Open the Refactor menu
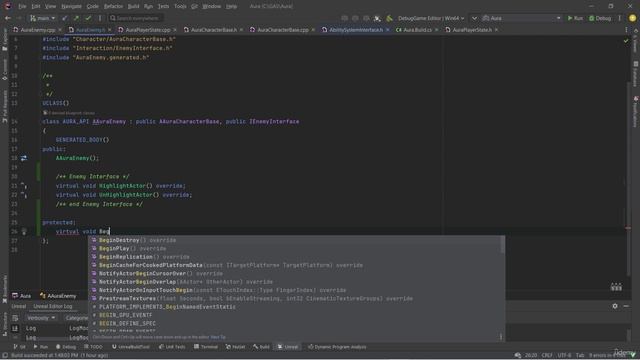The image size is (640, 360). coord(113,6)
